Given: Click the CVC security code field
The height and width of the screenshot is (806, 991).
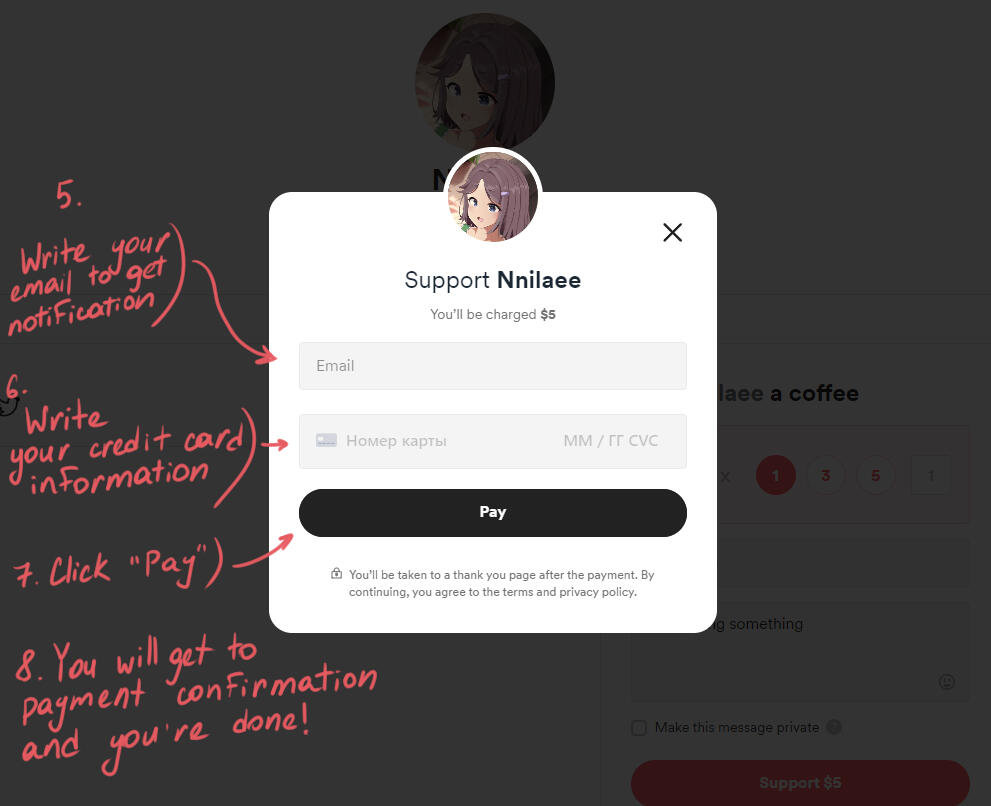Looking at the screenshot, I should [x=643, y=441].
